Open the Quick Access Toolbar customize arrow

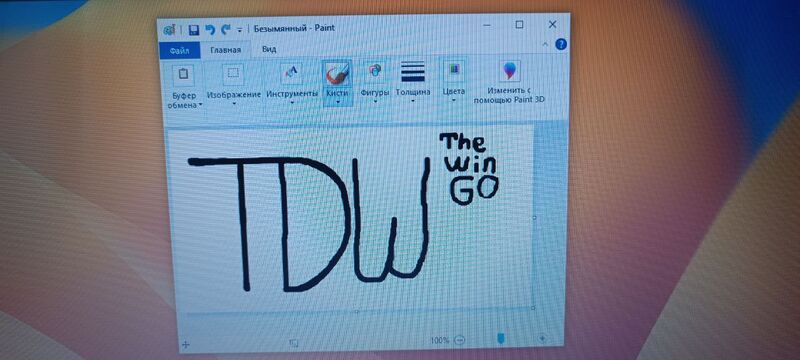tap(239, 30)
